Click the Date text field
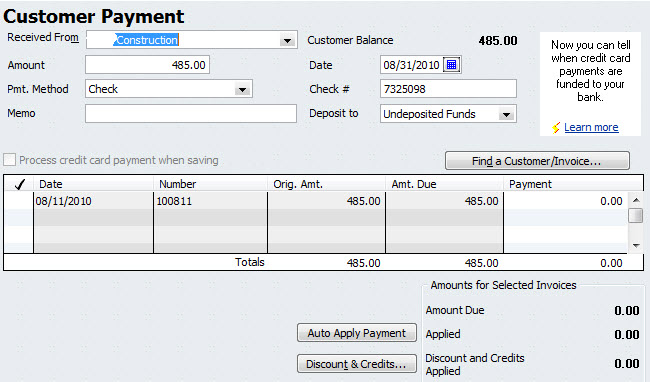The height and width of the screenshot is (382, 650). (x=411, y=65)
